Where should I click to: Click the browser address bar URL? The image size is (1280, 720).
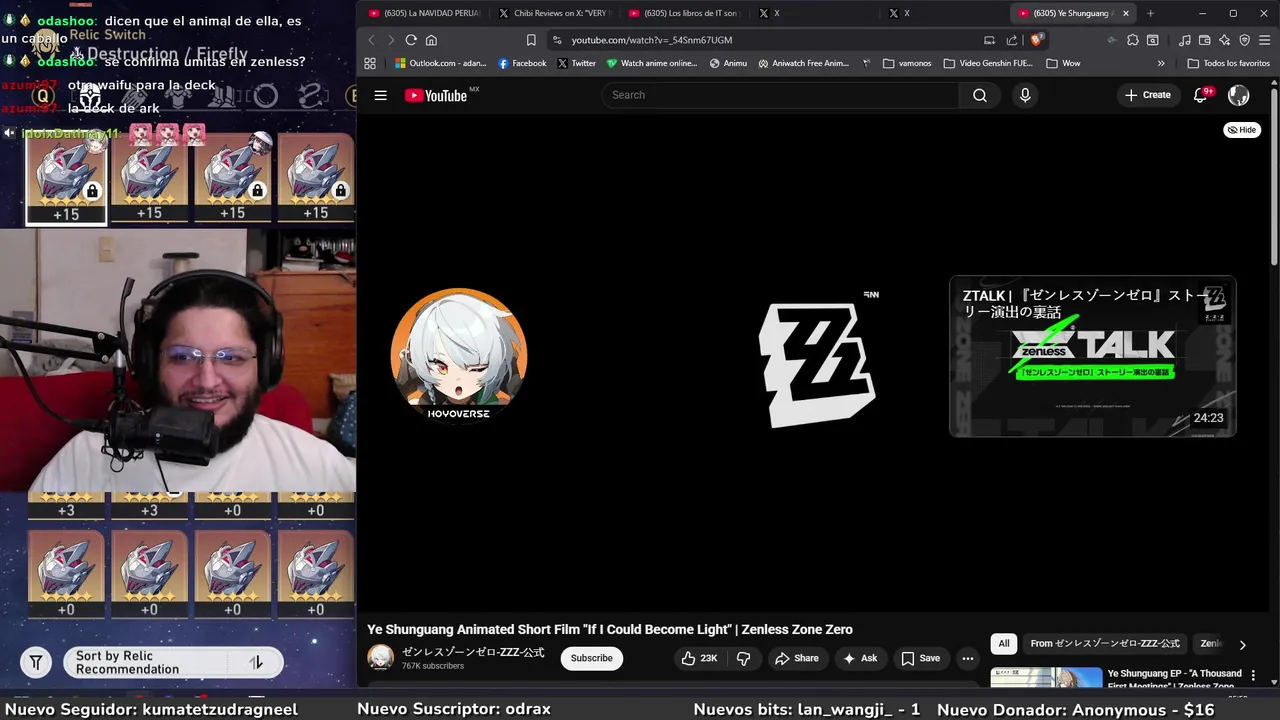652,40
